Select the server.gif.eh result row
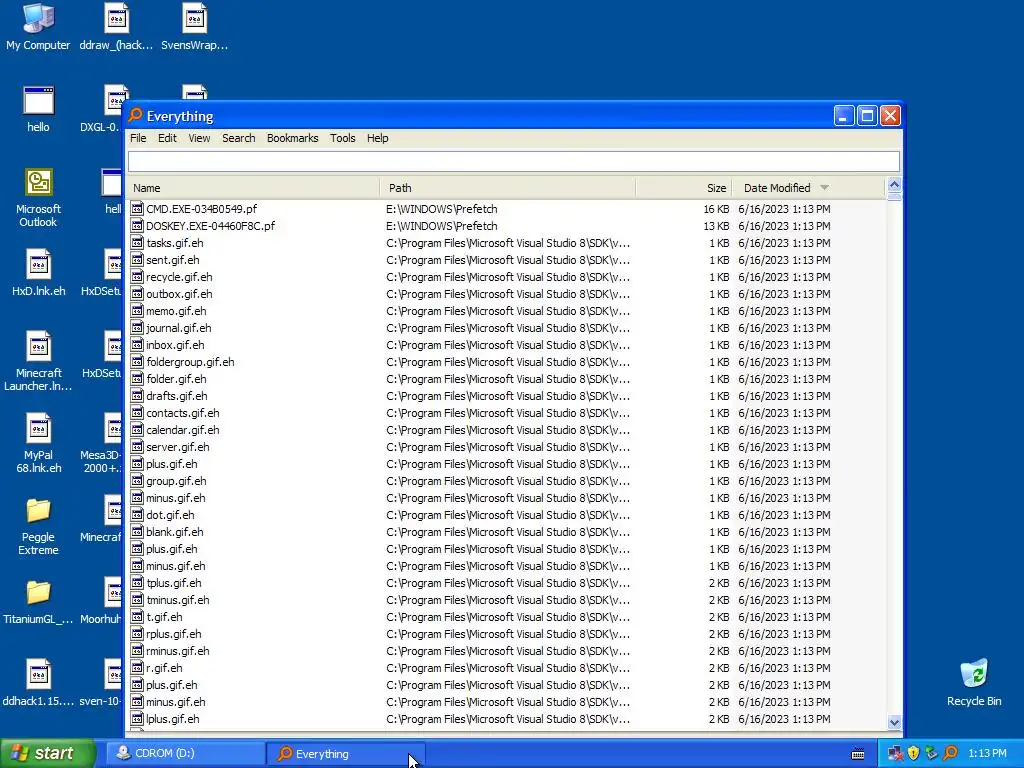The image size is (1024, 768). 506,446
